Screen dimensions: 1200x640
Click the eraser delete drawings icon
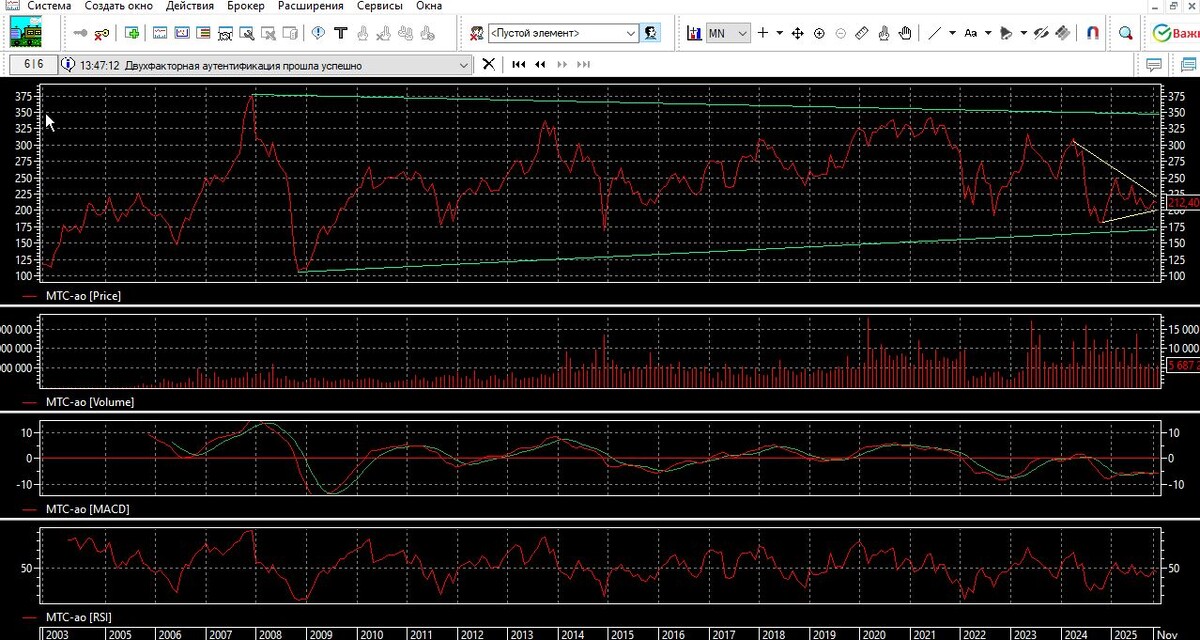point(1063,33)
